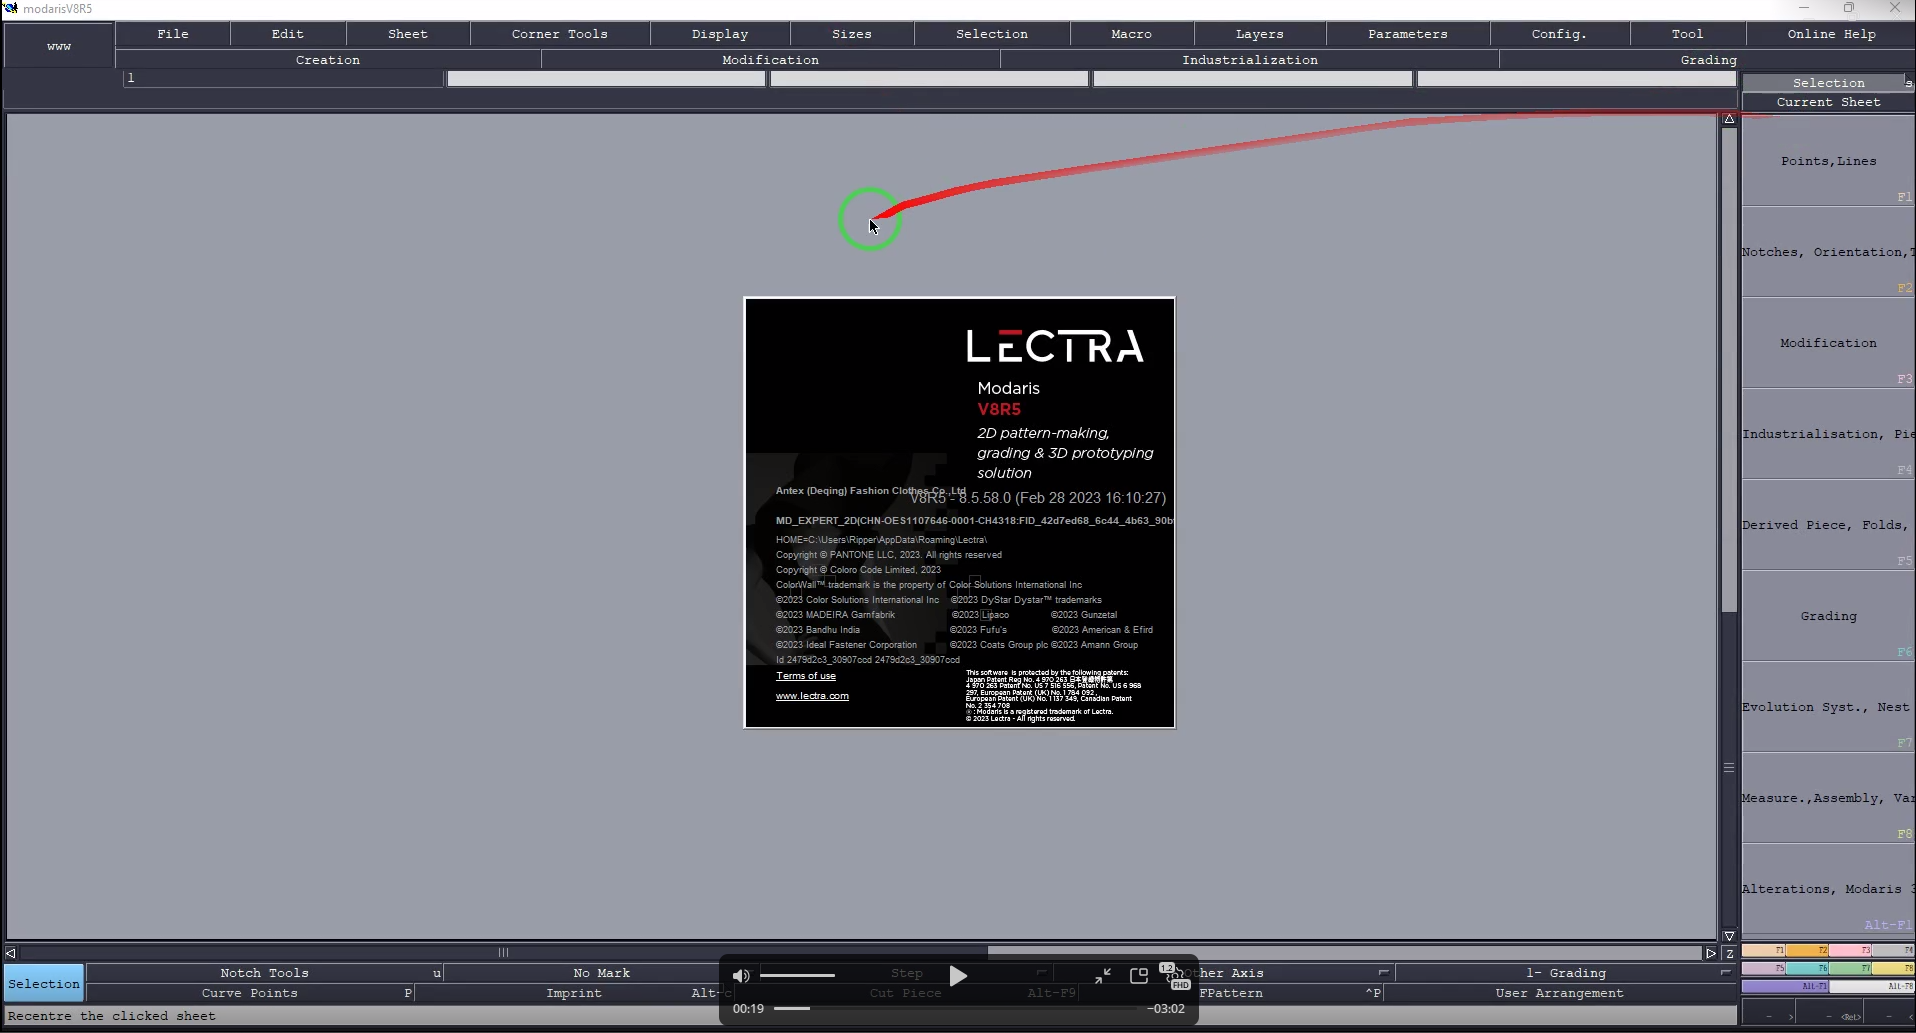Viewport: 1916px width, 1033px height.
Task: Click the picture-in-picture icon in video player
Action: [1138, 976]
